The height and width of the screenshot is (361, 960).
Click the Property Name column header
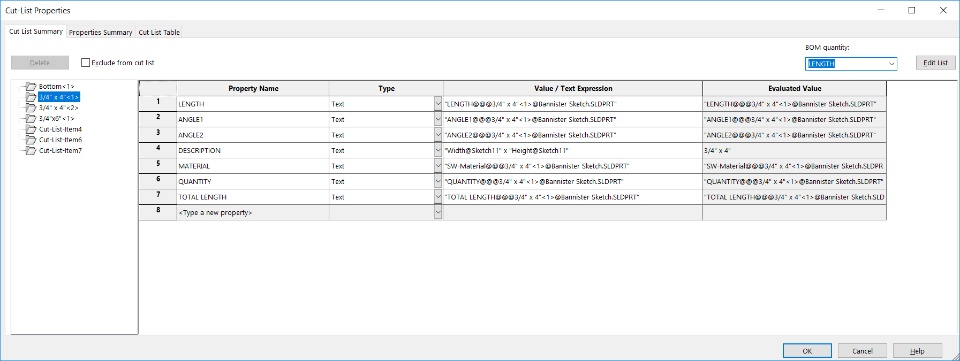253,88
